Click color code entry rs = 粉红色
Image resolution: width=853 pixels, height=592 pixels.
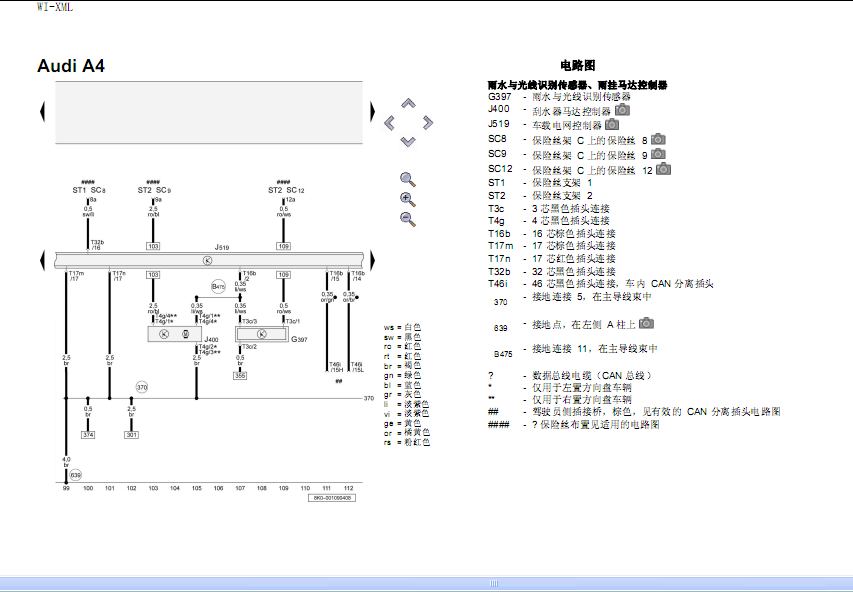[x=407, y=442]
